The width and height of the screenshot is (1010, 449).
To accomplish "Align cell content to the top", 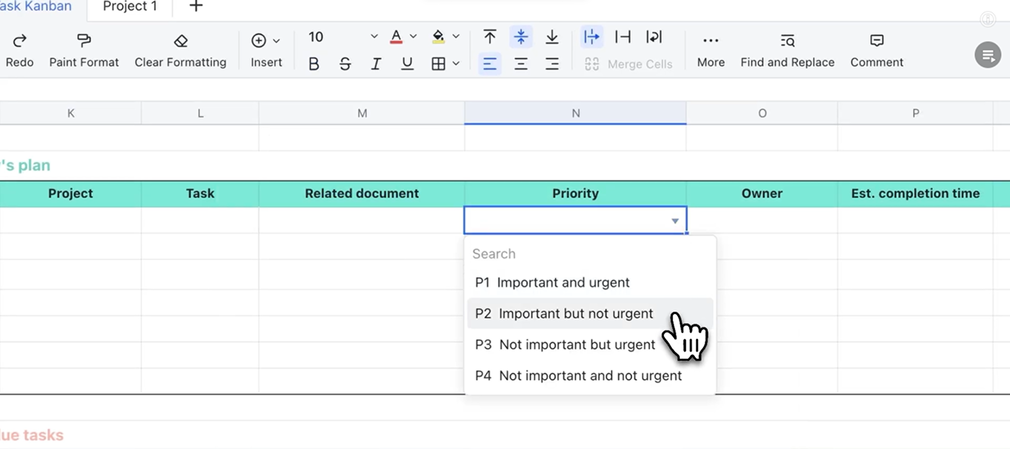I will [x=490, y=37].
